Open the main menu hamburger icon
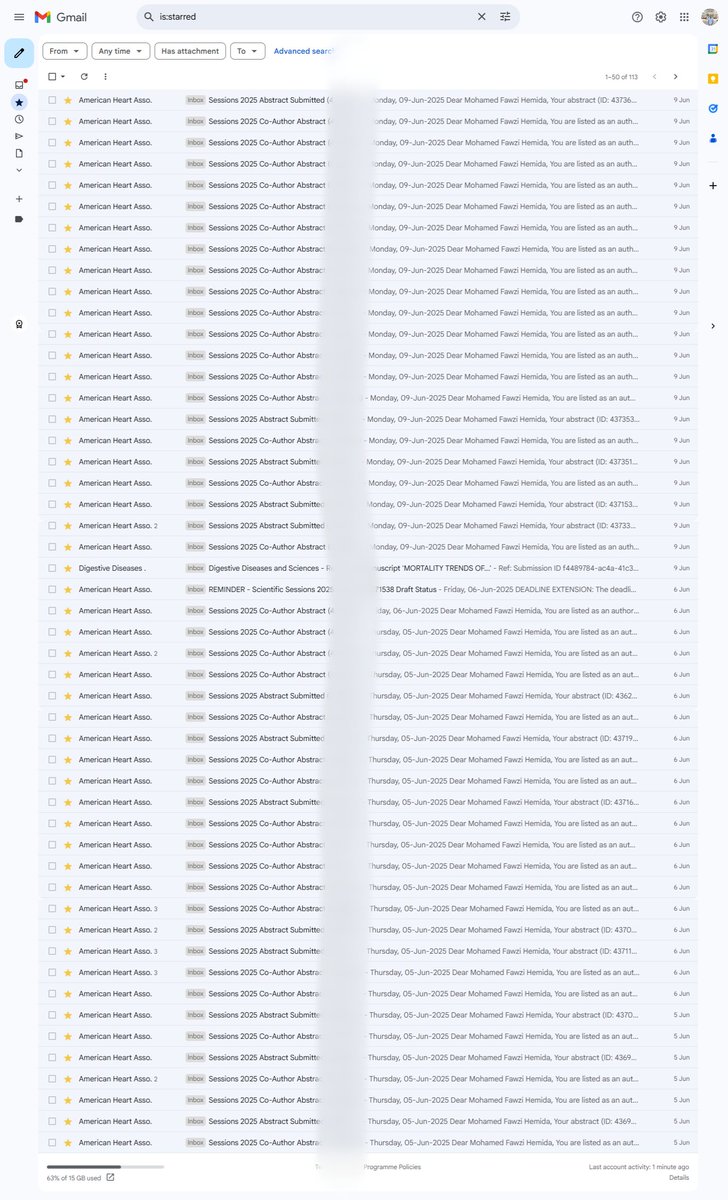This screenshot has height=1200, width=728. (x=19, y=17)
